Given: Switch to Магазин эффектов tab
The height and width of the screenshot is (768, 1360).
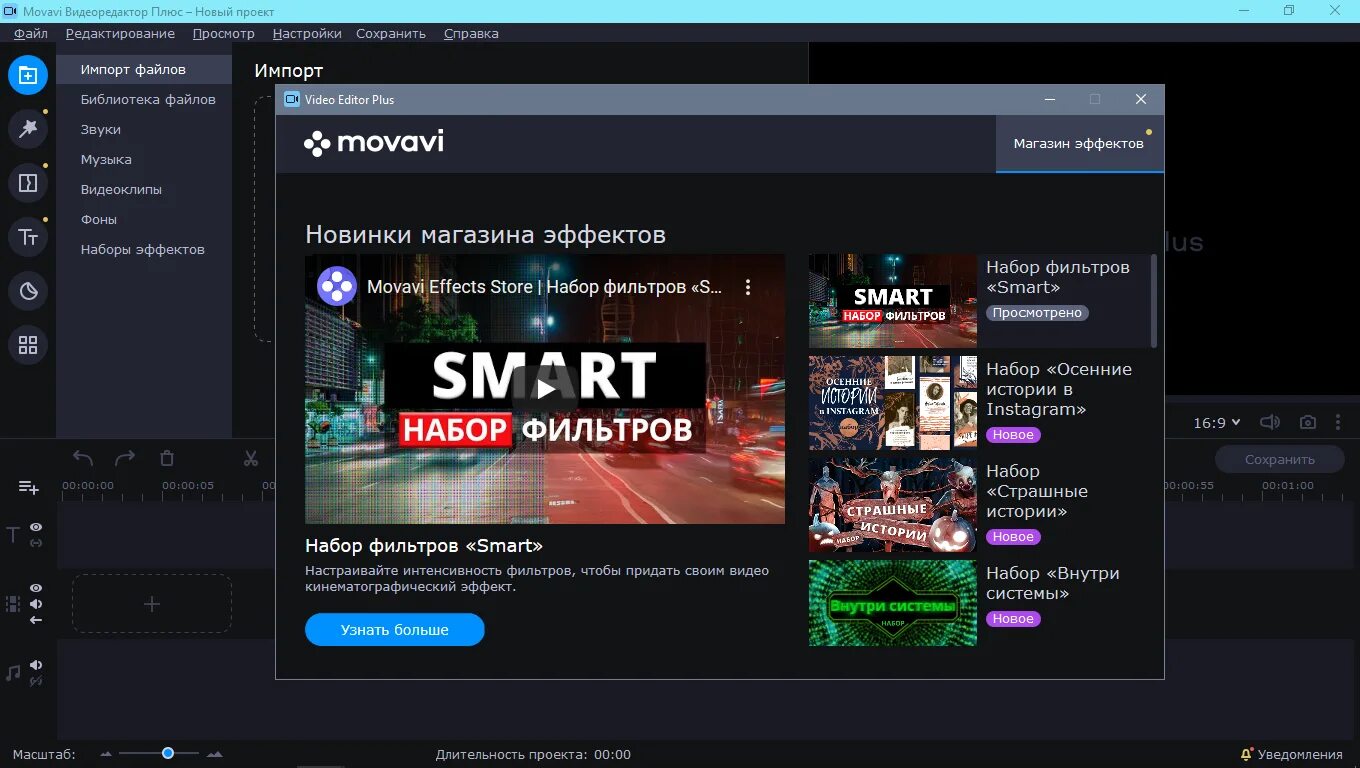Looking at the screenshot, I should point(1079,143).
